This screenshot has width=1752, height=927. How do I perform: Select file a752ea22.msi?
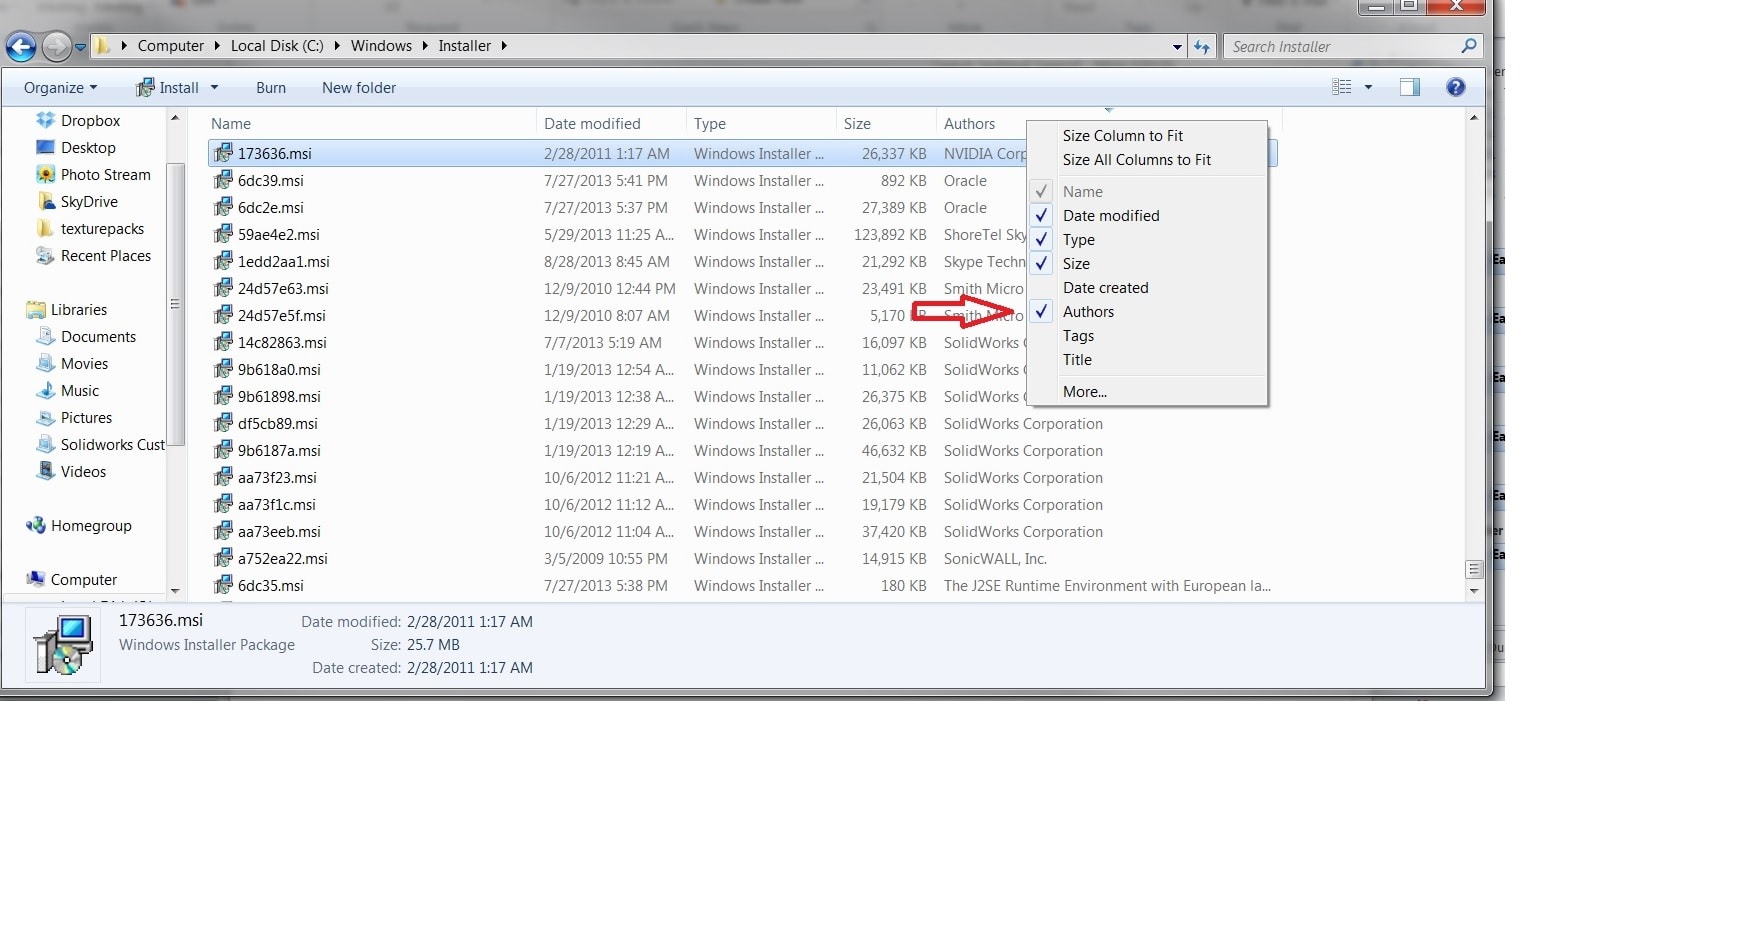point(283,559)
